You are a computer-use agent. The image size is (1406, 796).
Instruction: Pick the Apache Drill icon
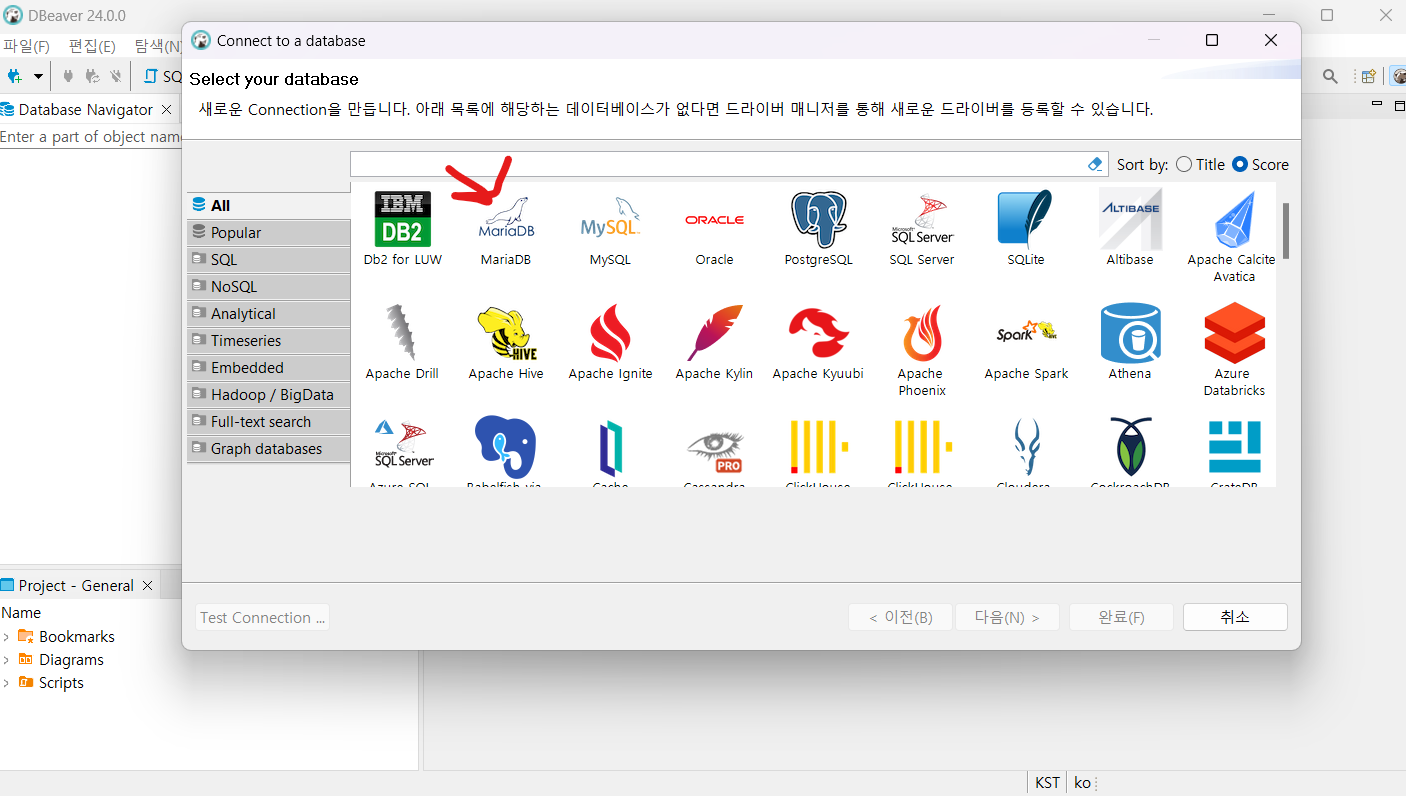click(402, 343)
